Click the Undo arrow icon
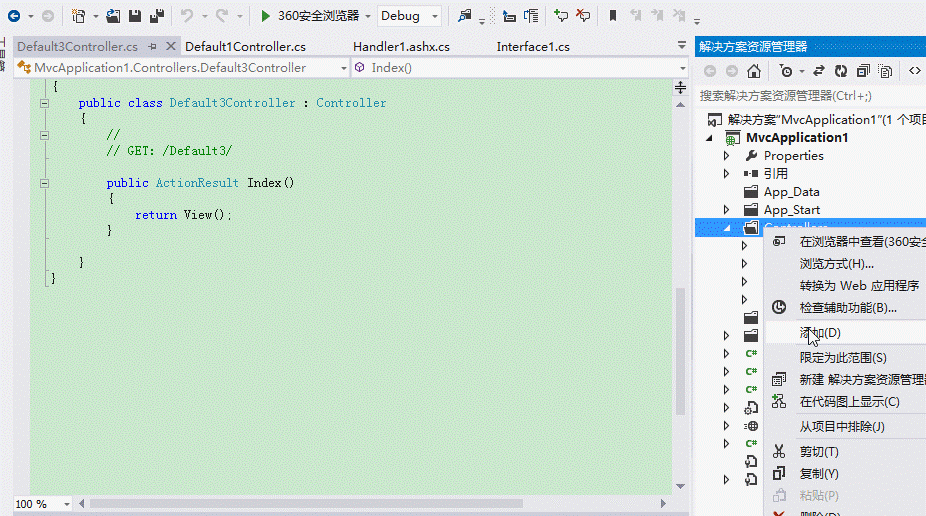This screenshot has width=926, height=516. point(187,16)
